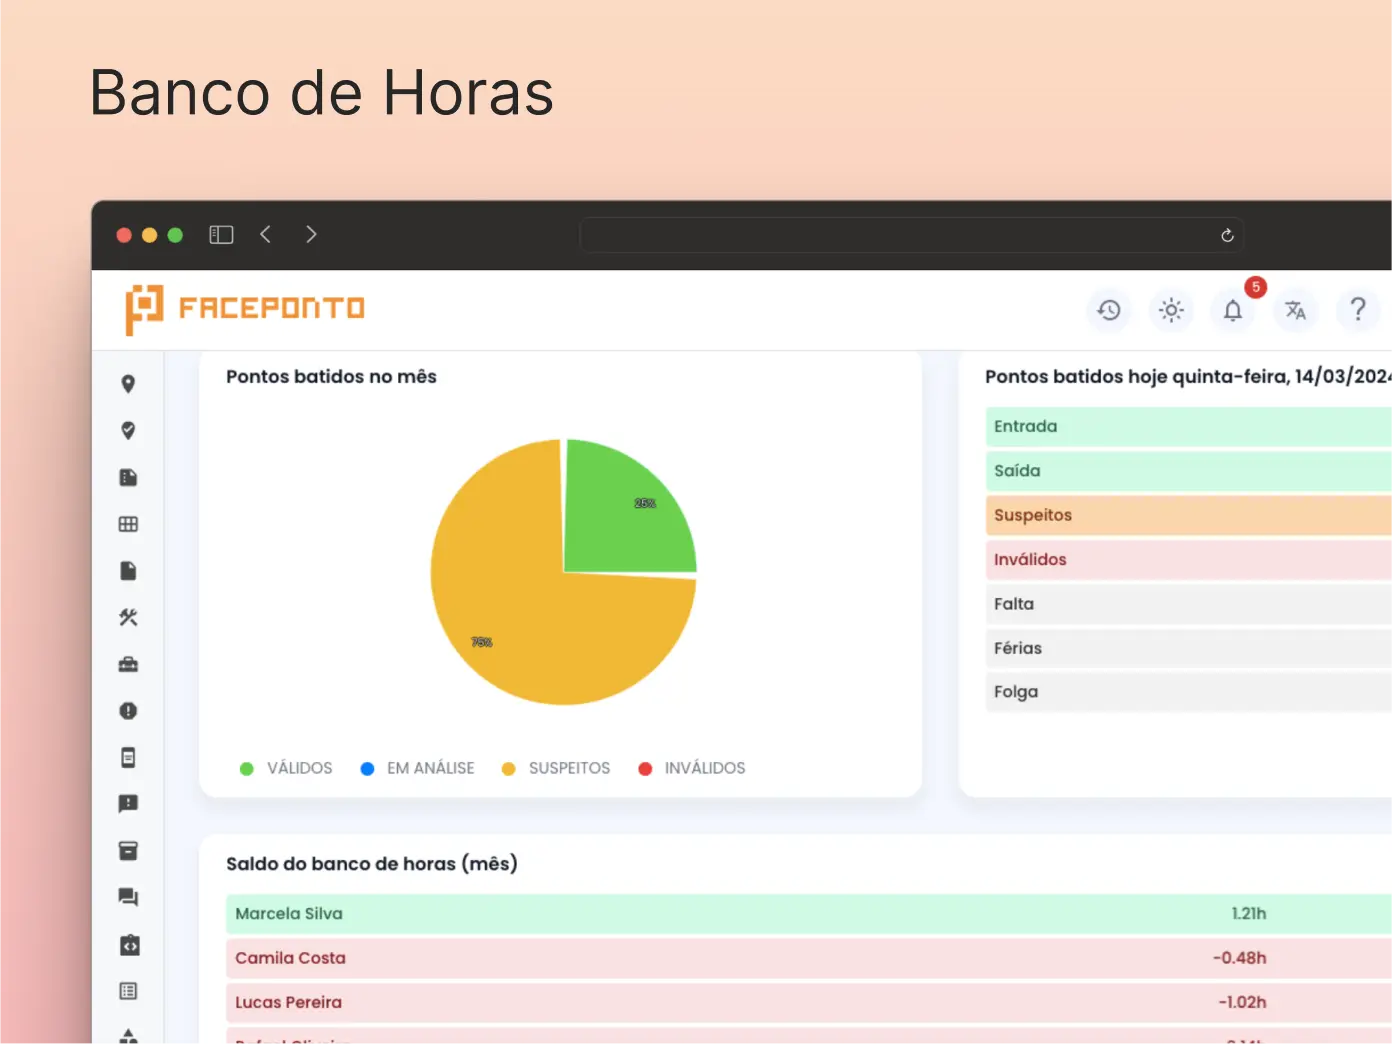Toggle SUSPEITOS series in chart legend

[556, 768]
